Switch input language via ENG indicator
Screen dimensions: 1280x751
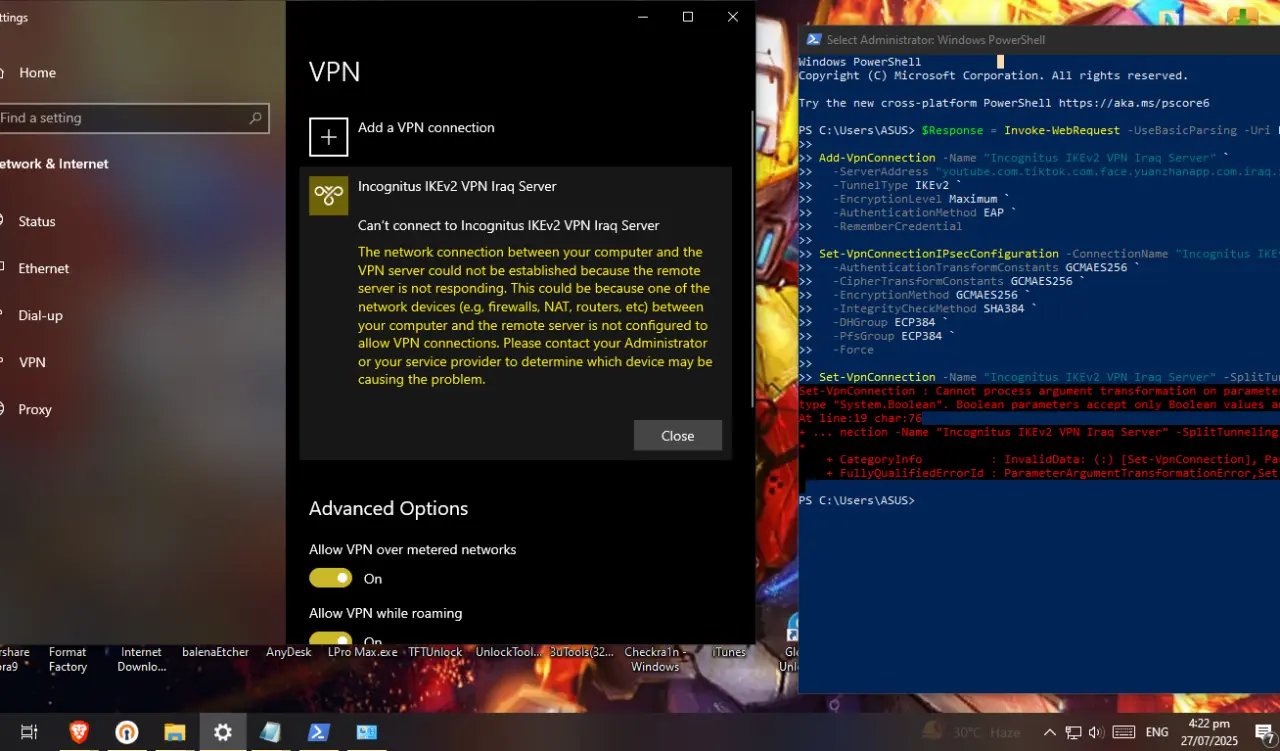point(1157,732)
